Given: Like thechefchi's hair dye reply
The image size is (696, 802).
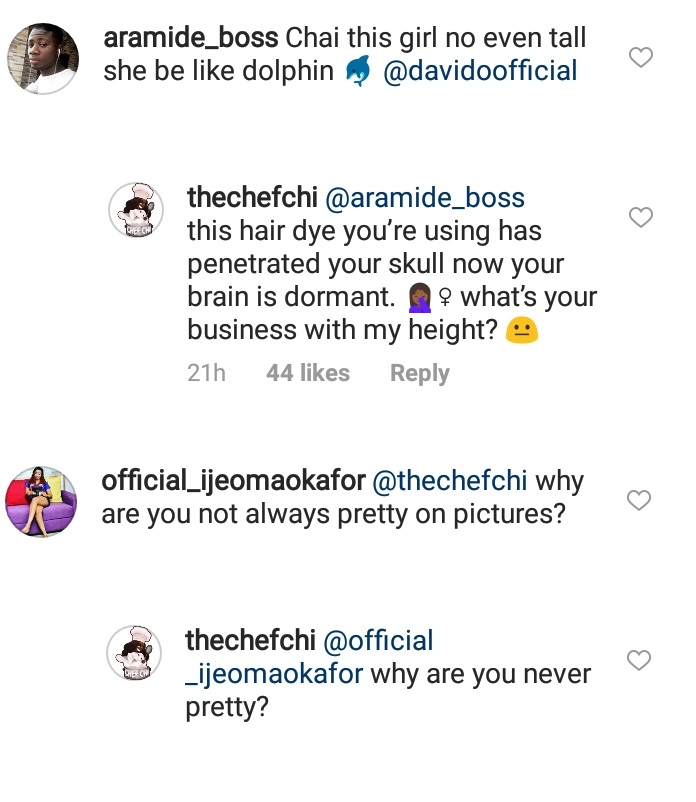Looking at the screenshot, I should pyautogui.click(x=640, y=217).
